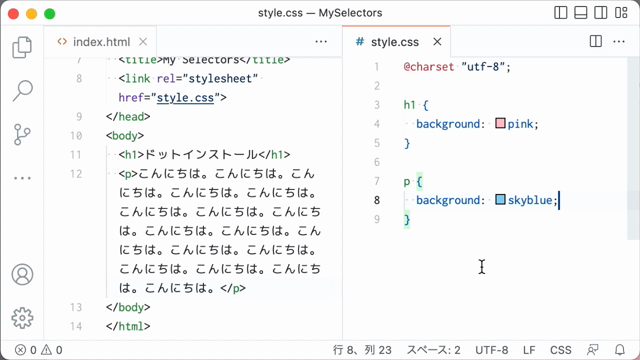Customize layout icon in title bar

[621, 13]
